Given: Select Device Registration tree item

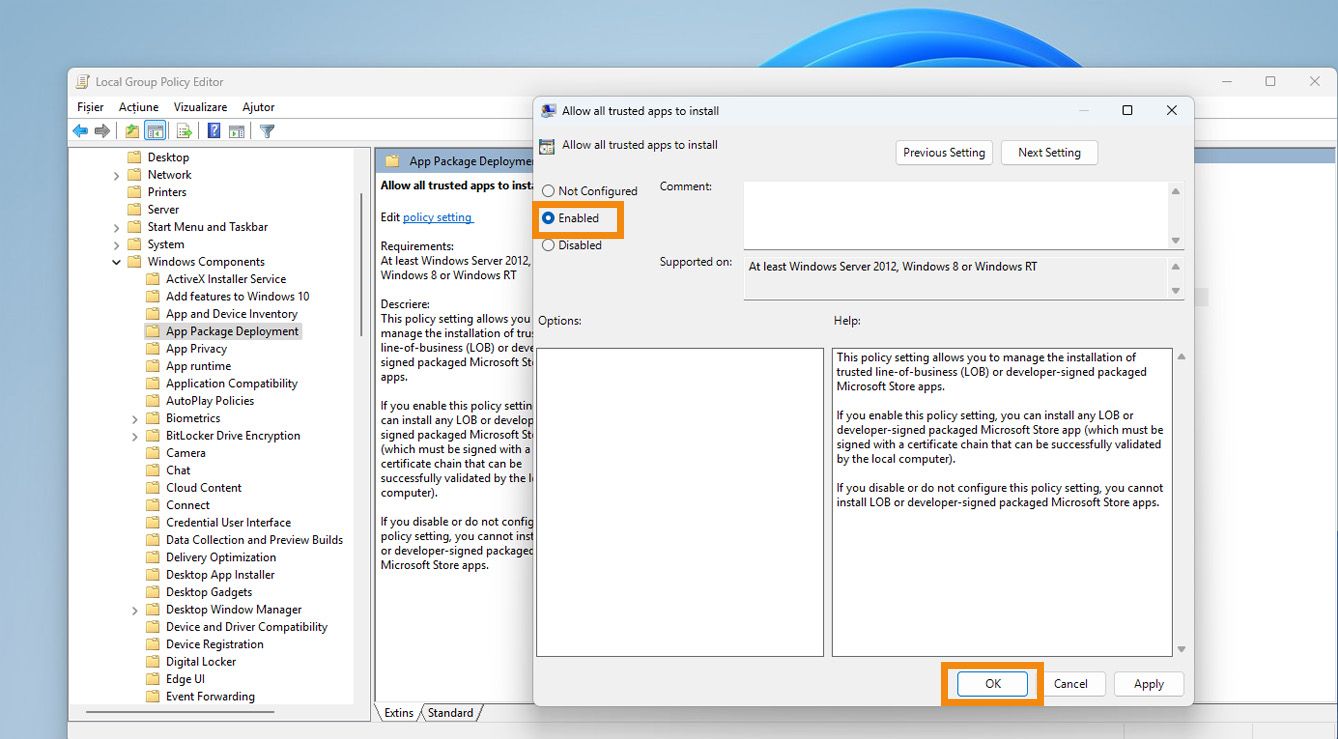Looking at the screenshot, I should (x=215, y=644).
